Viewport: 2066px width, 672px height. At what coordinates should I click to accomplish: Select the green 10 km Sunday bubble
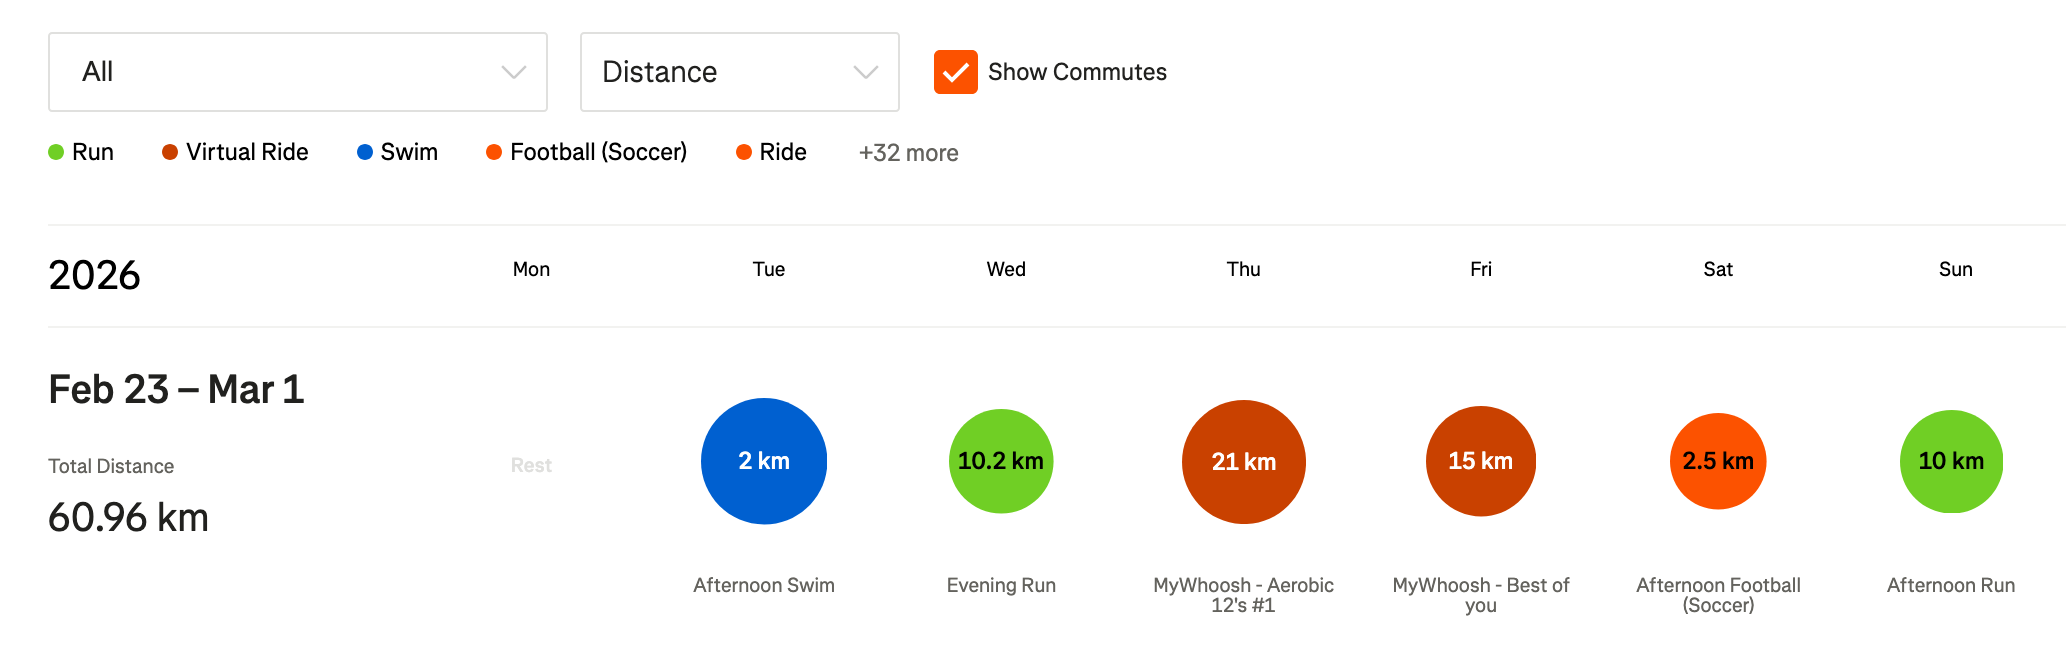(1951, 461)
